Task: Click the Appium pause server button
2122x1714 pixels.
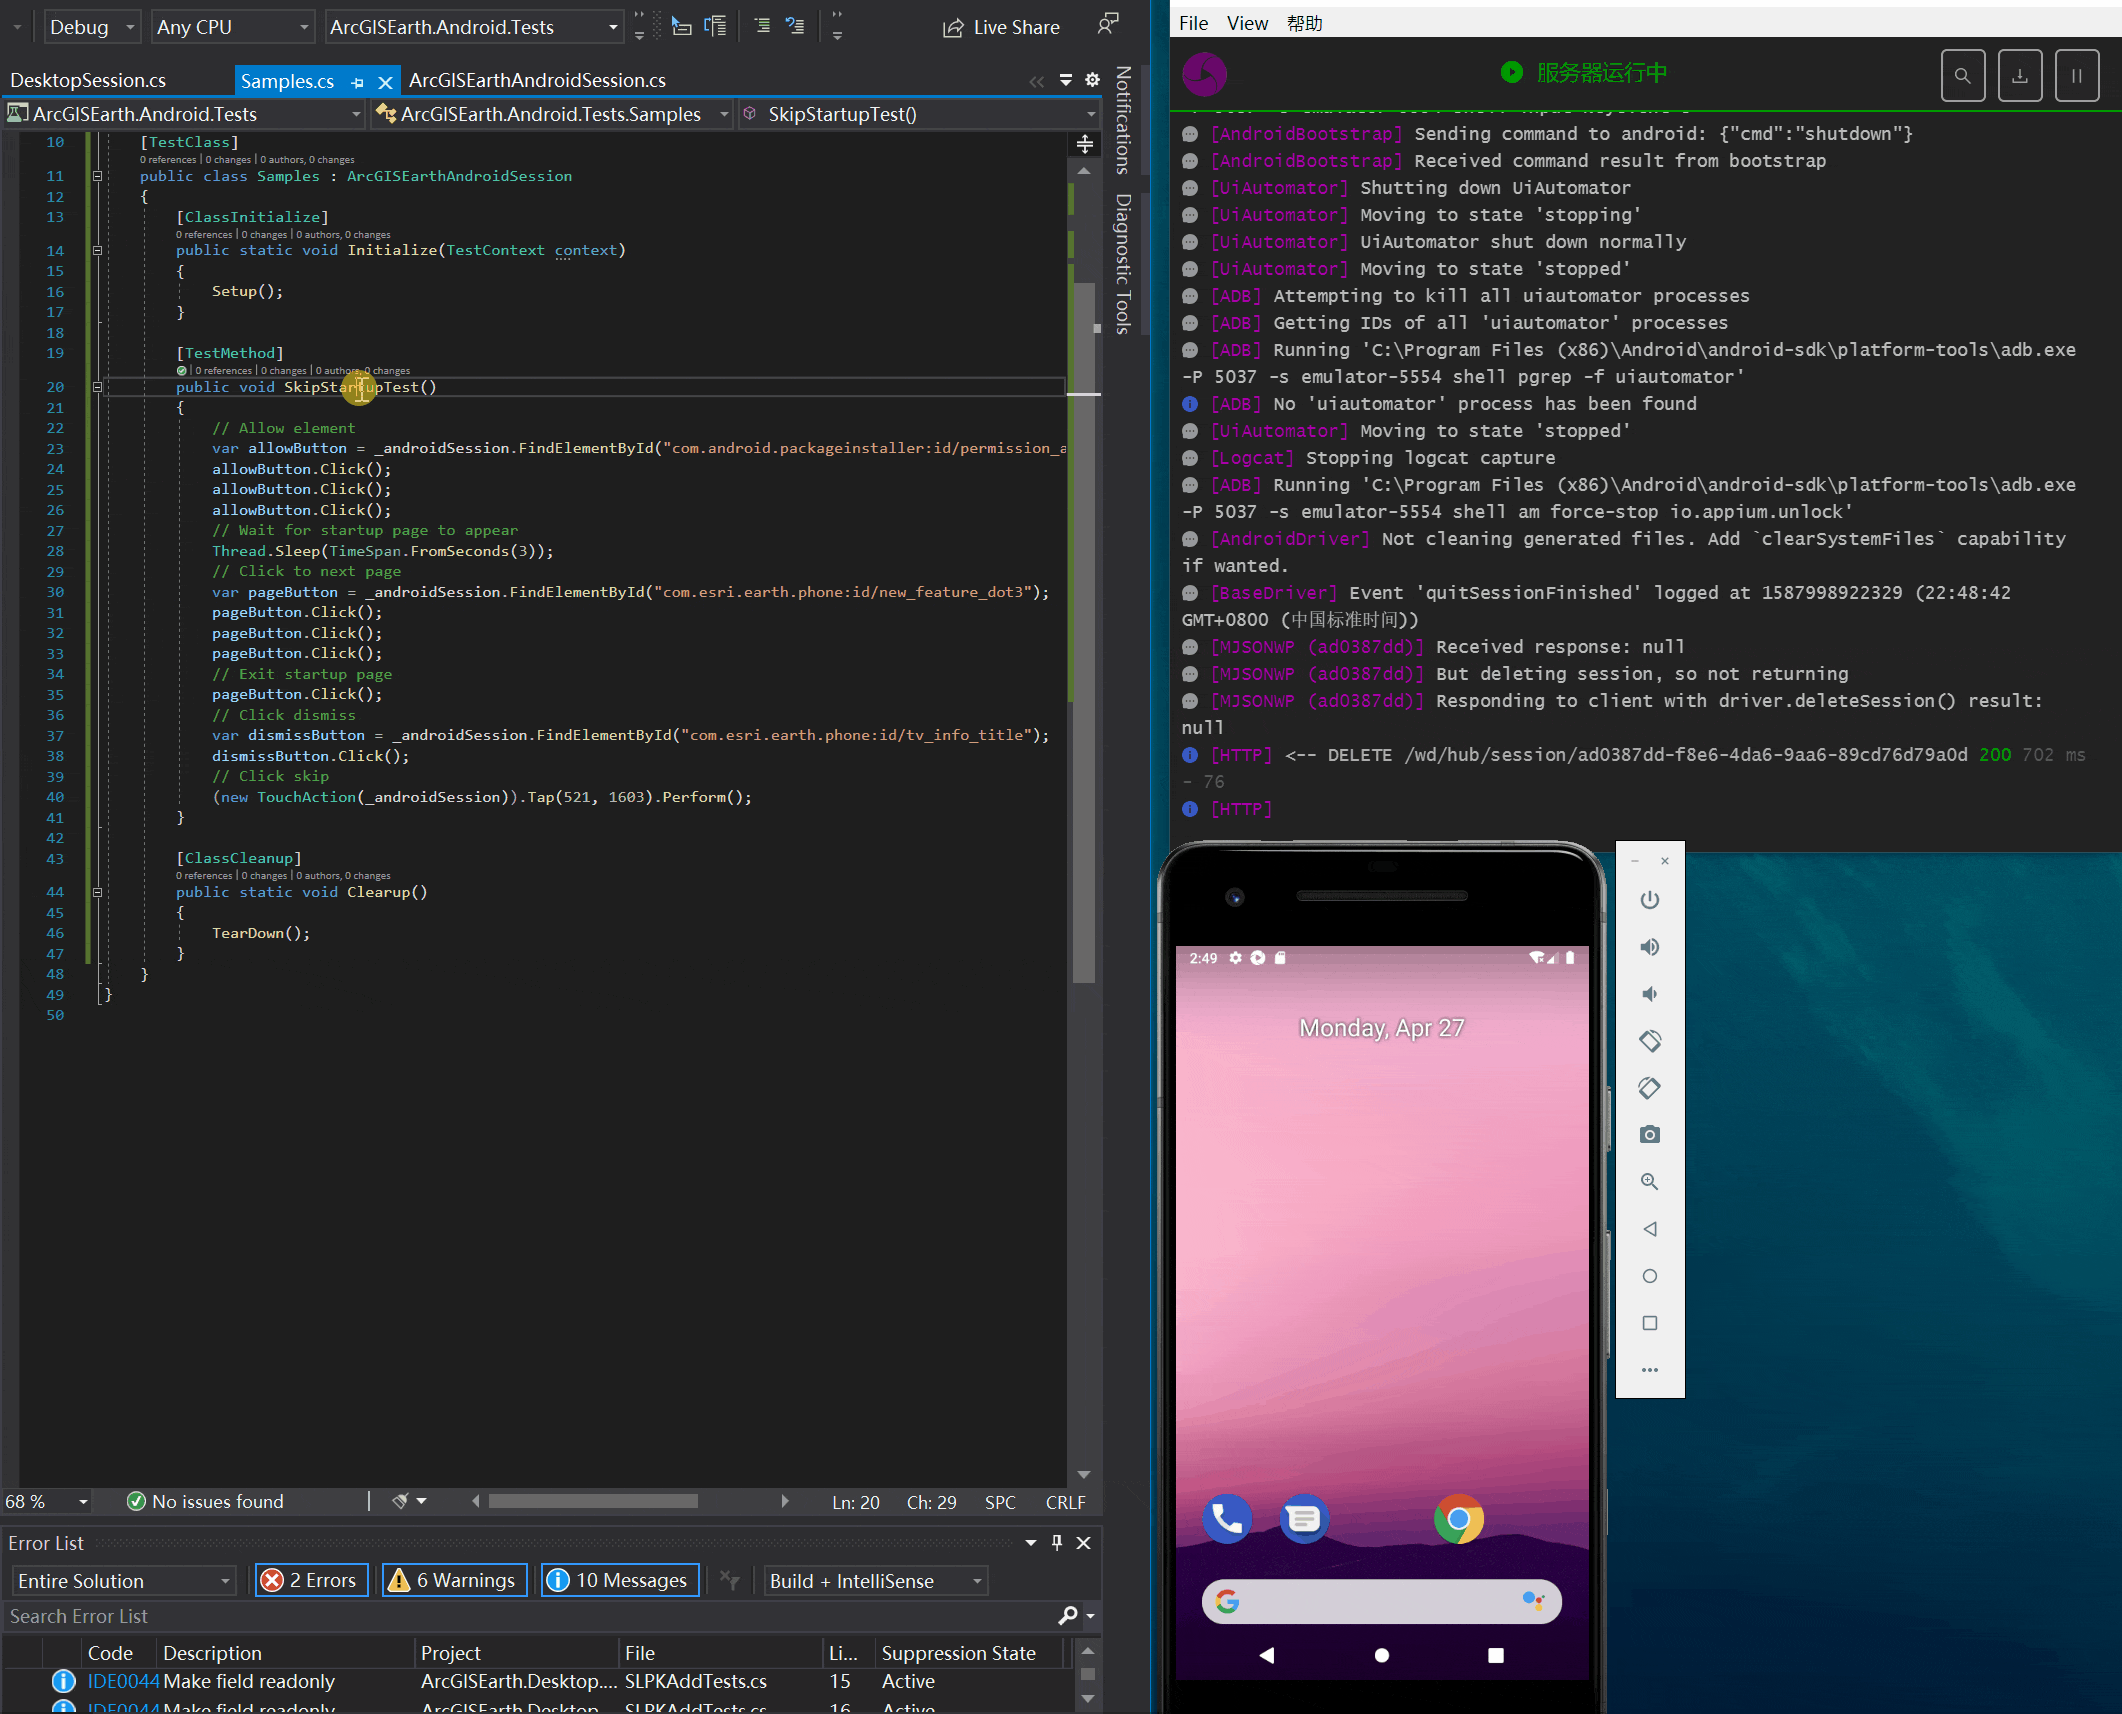Action: click(x=2076, y=75)
